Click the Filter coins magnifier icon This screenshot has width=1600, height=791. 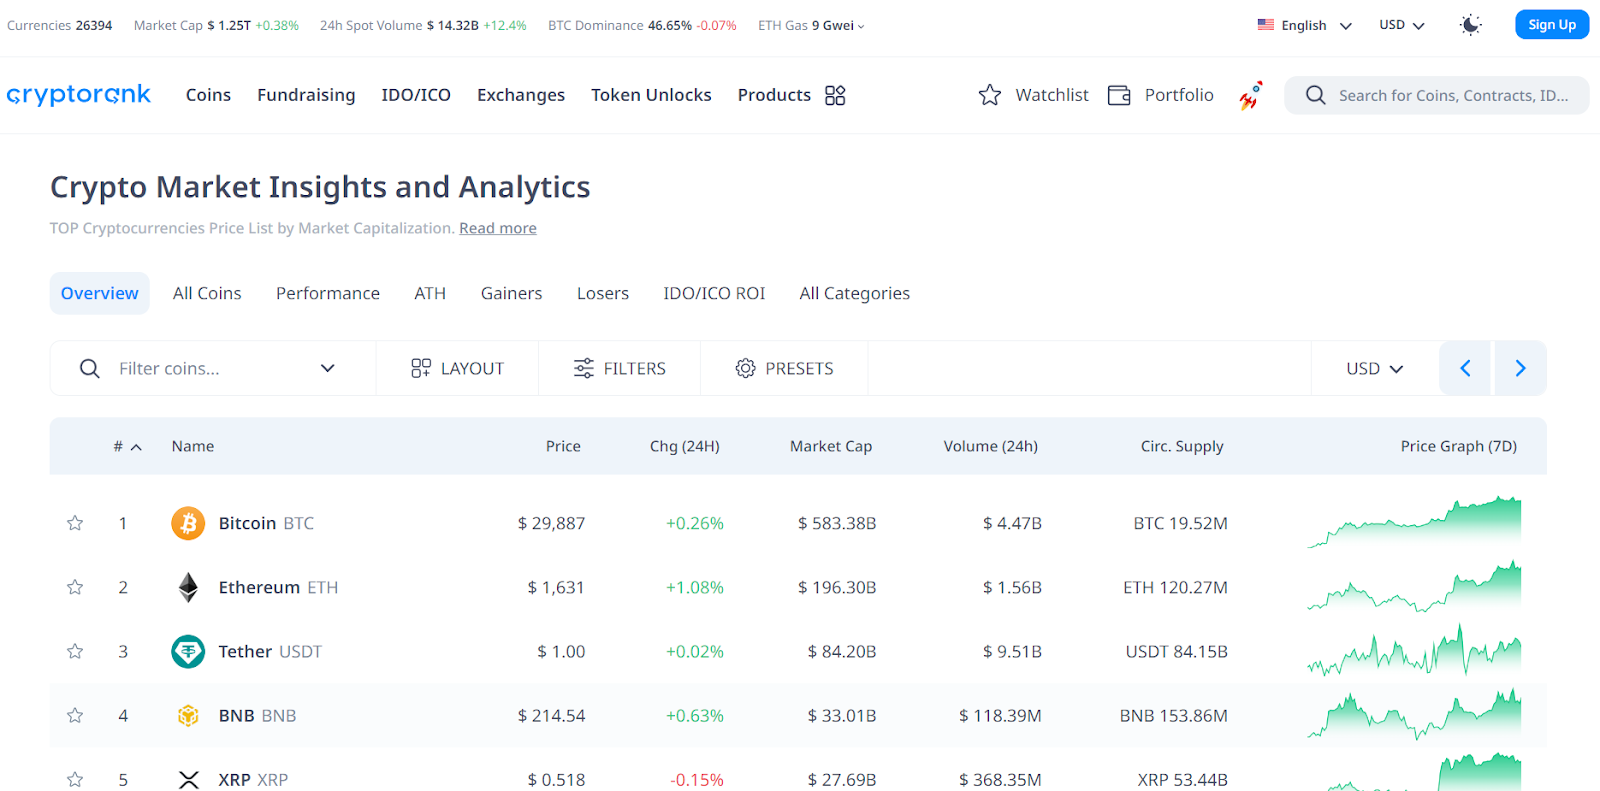[89, 368]
